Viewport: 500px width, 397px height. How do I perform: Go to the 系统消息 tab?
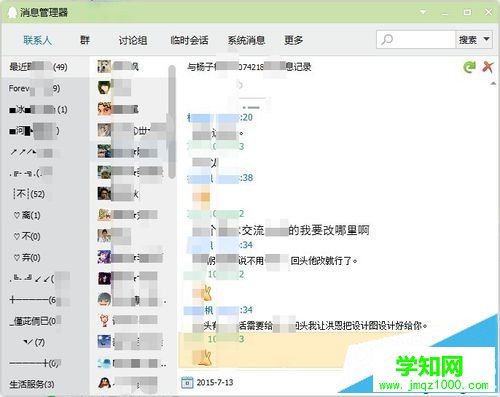[x=246, y=40]
